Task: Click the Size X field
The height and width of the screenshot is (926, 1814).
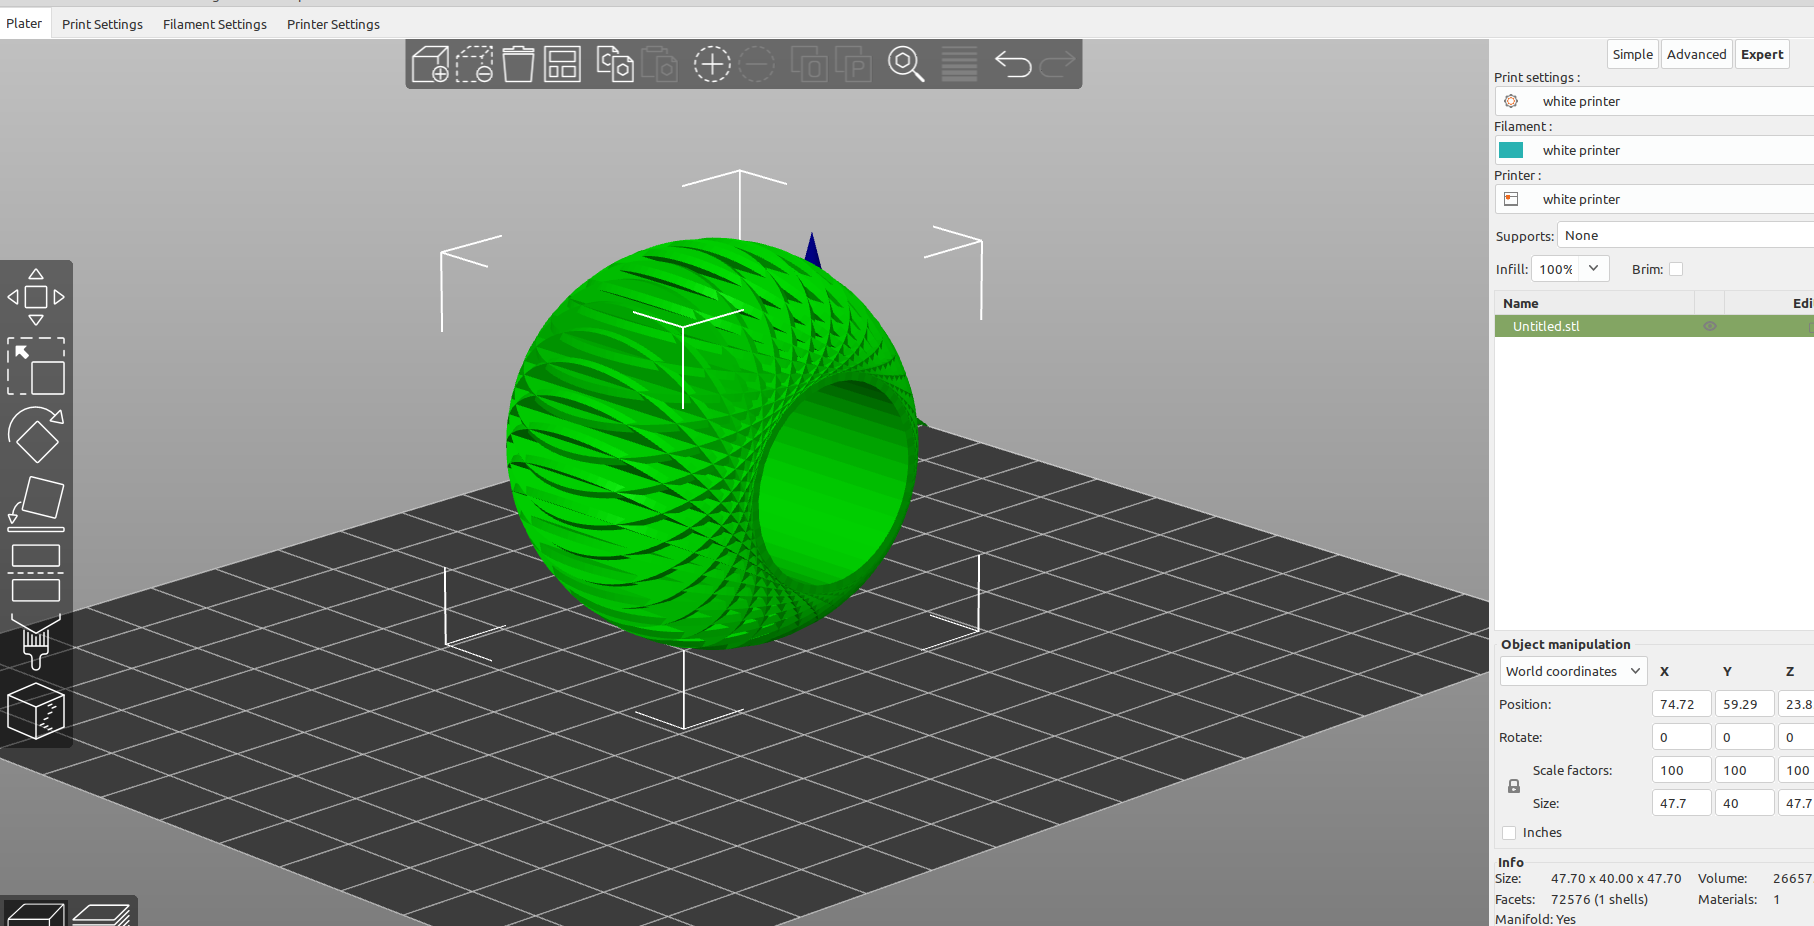Action: click(1681, 803)
